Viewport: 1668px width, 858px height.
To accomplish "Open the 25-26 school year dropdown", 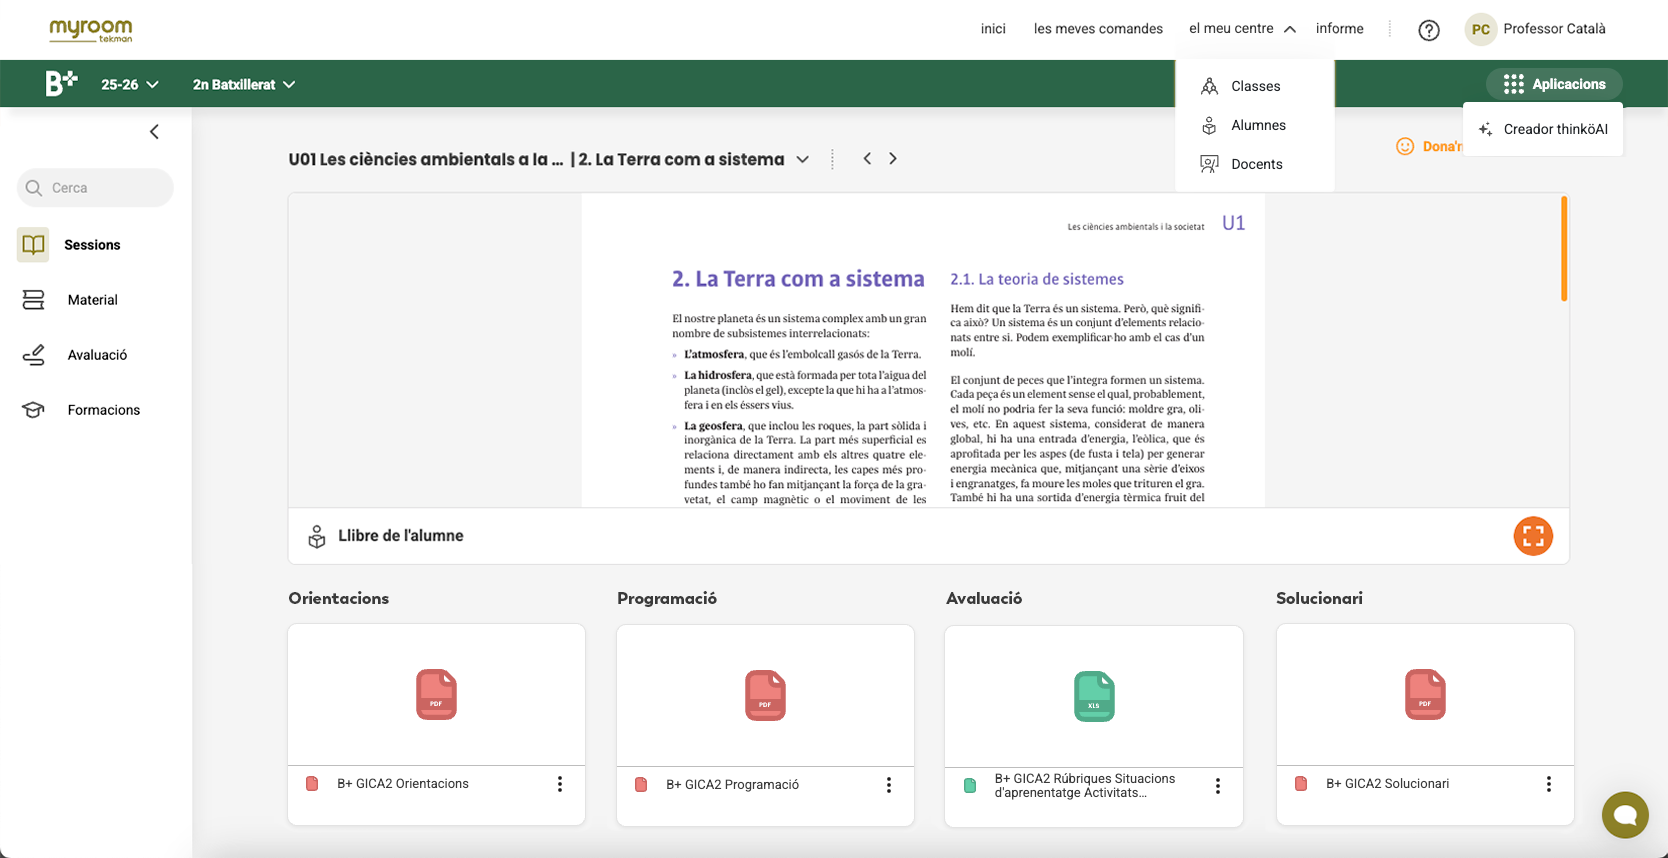I will [x=130, y=85].
